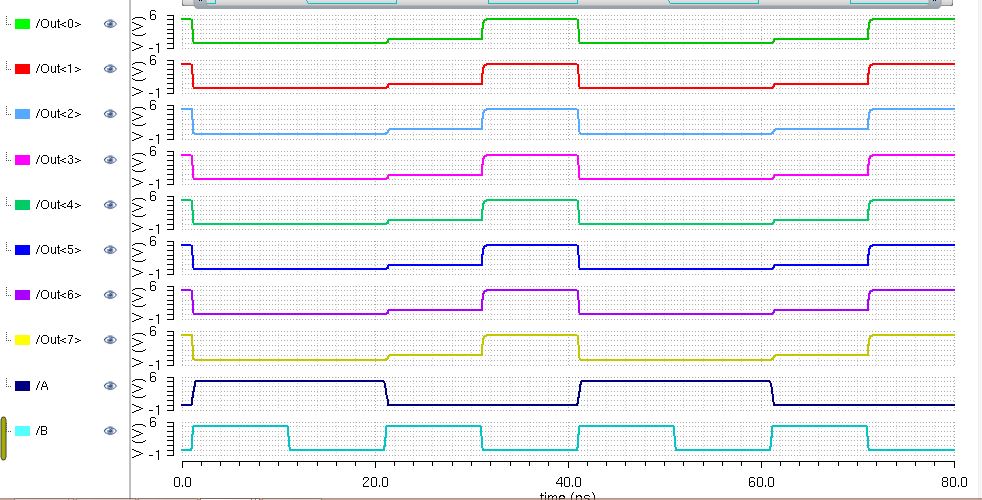Click the red swatch for /Out<1>
This screenshot has width=982, height=500.
(x=23, y=69)
